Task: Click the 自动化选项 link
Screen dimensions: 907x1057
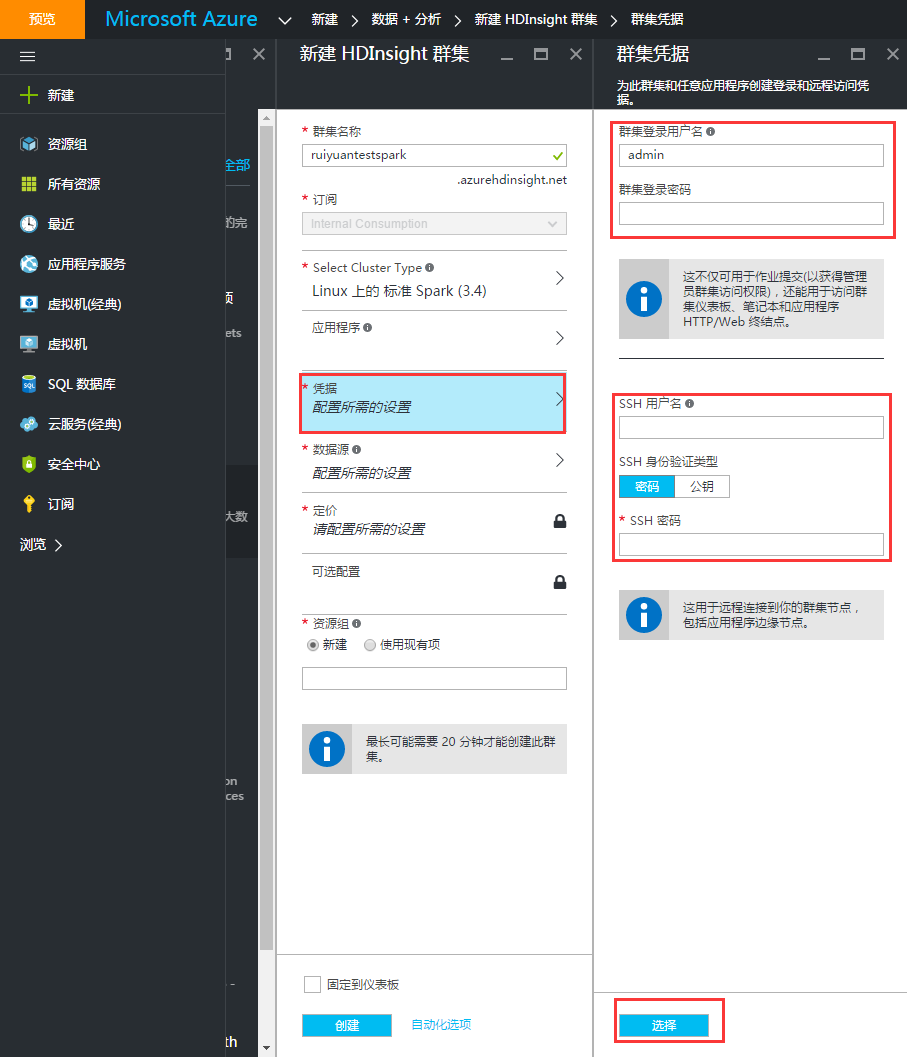Action: coord(441,1024)
